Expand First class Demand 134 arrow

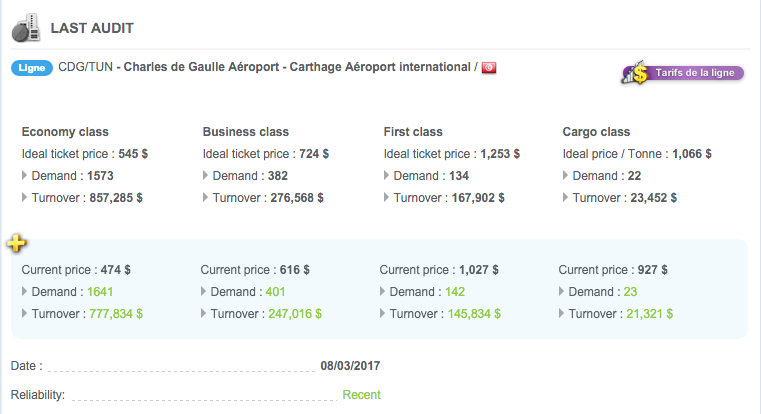pos(386,175)
